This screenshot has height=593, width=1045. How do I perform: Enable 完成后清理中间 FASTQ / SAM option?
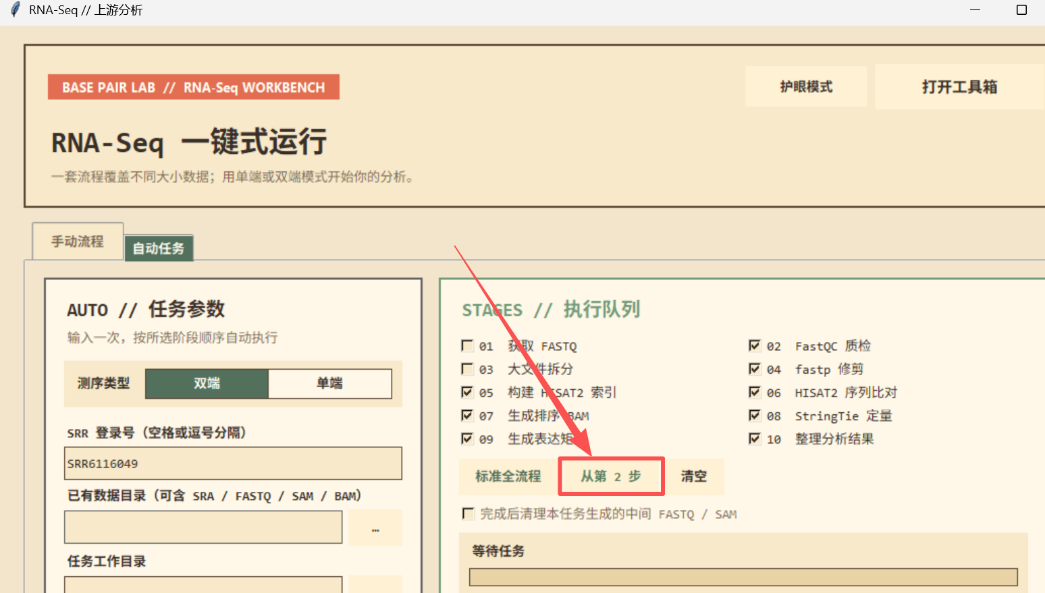(468, 514)
